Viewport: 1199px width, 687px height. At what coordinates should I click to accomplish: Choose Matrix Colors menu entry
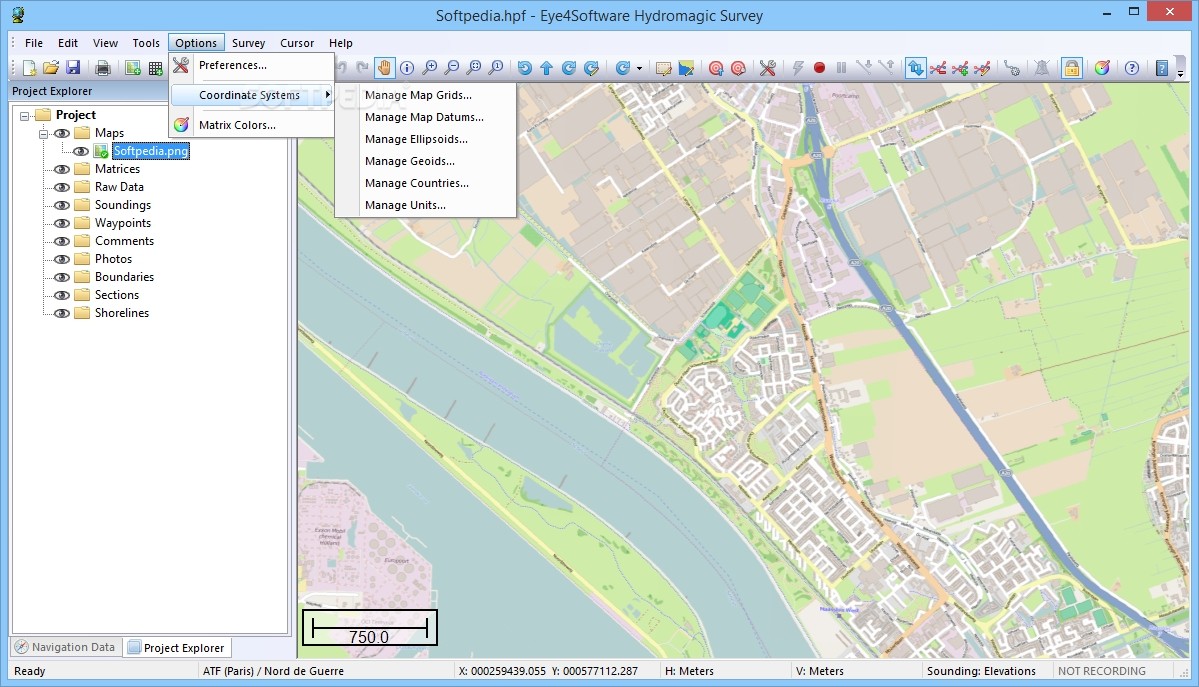point(252,125)
